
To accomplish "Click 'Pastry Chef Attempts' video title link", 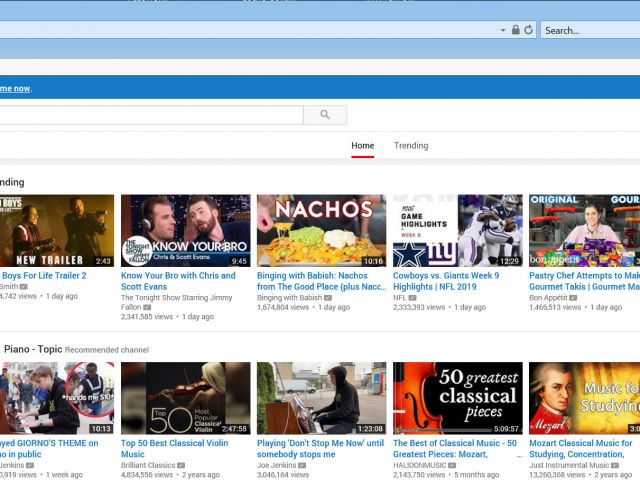I will point(584,281).
